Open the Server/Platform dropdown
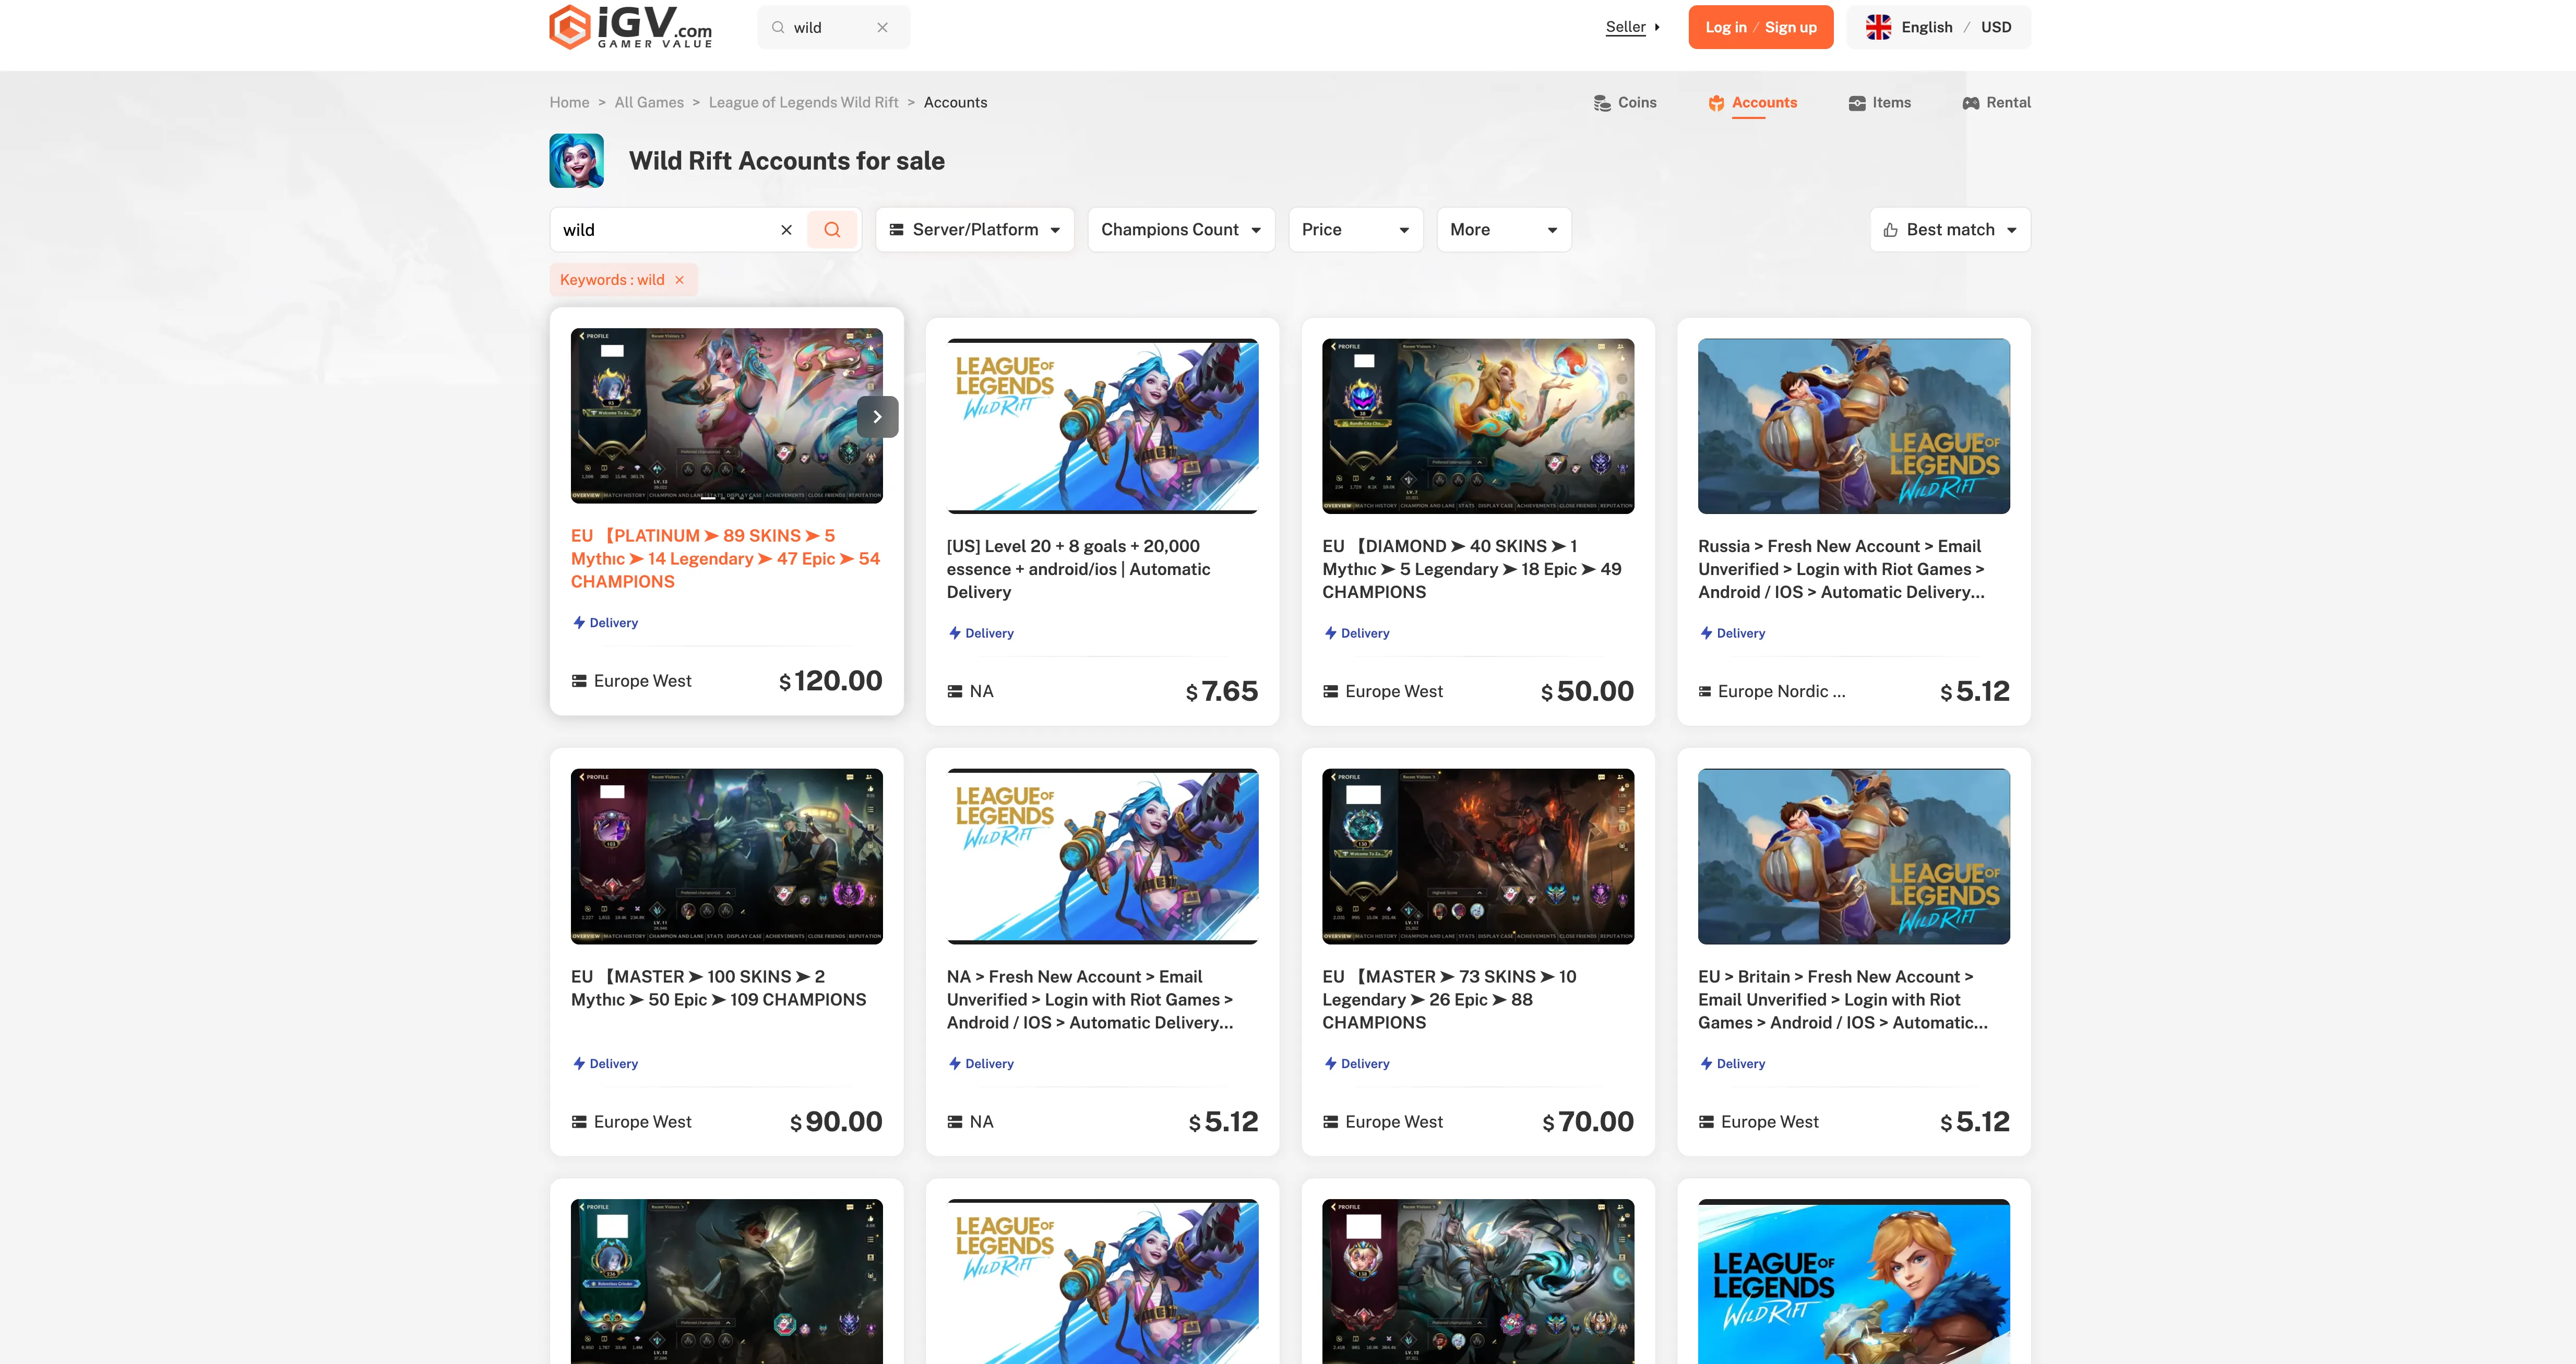 pos(974,230)
